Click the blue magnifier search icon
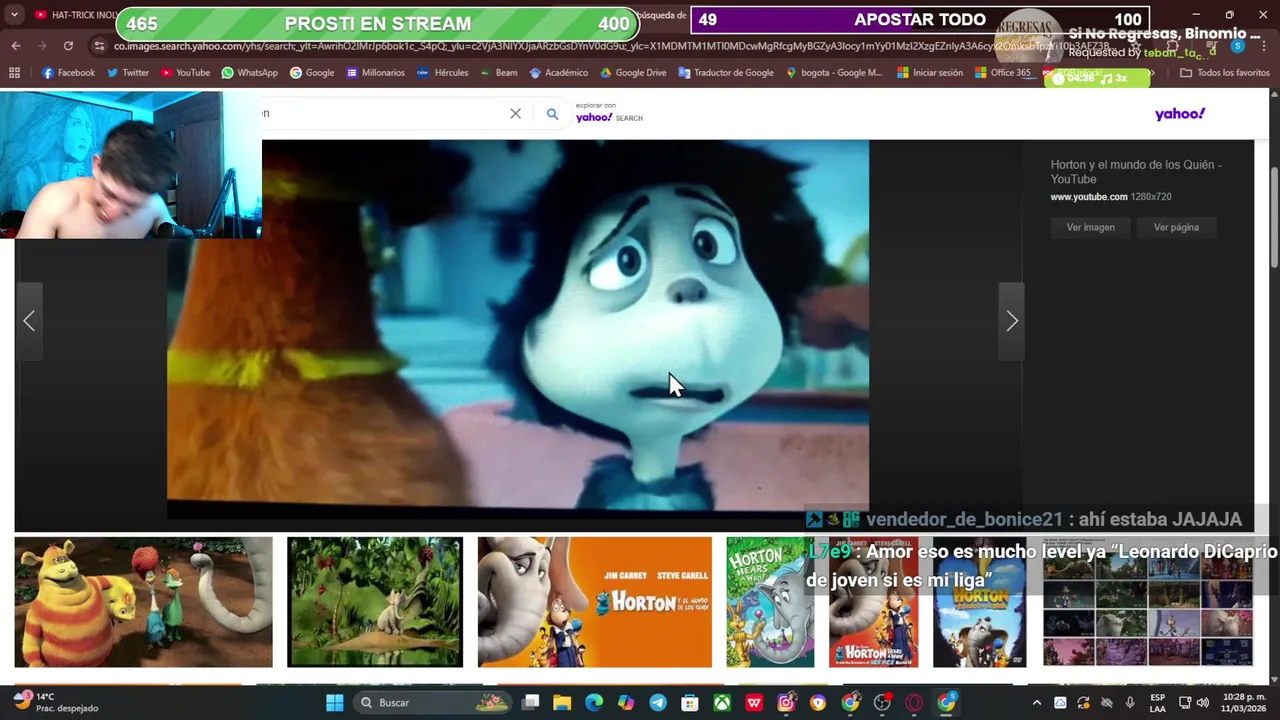This screenshot has height=720, width=1280. coord(552,114)
